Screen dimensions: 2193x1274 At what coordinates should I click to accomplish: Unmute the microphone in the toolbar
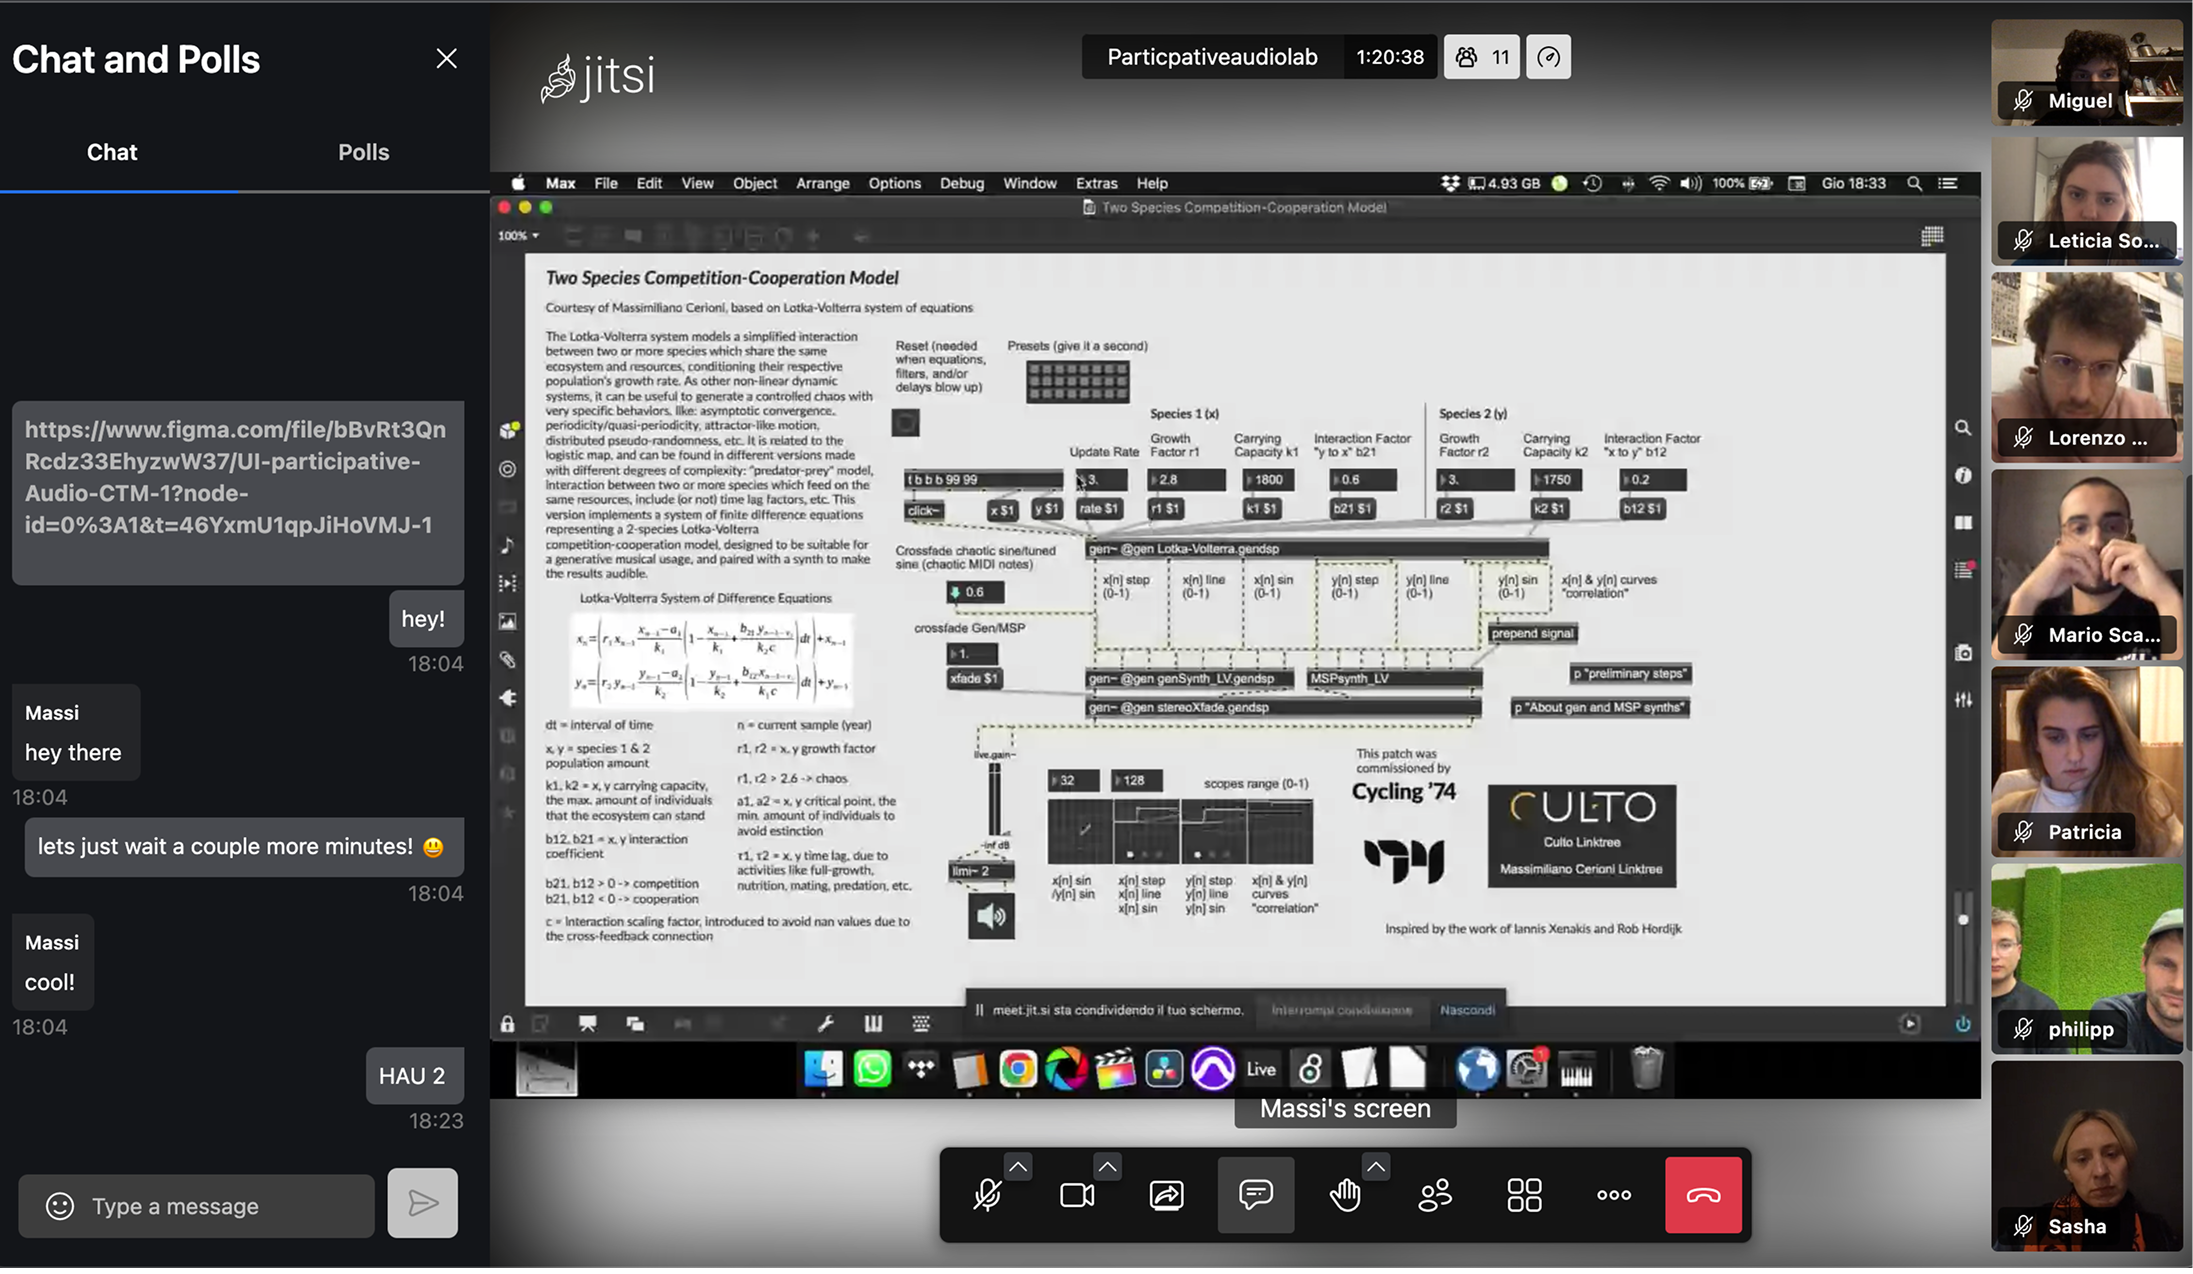987,1195
